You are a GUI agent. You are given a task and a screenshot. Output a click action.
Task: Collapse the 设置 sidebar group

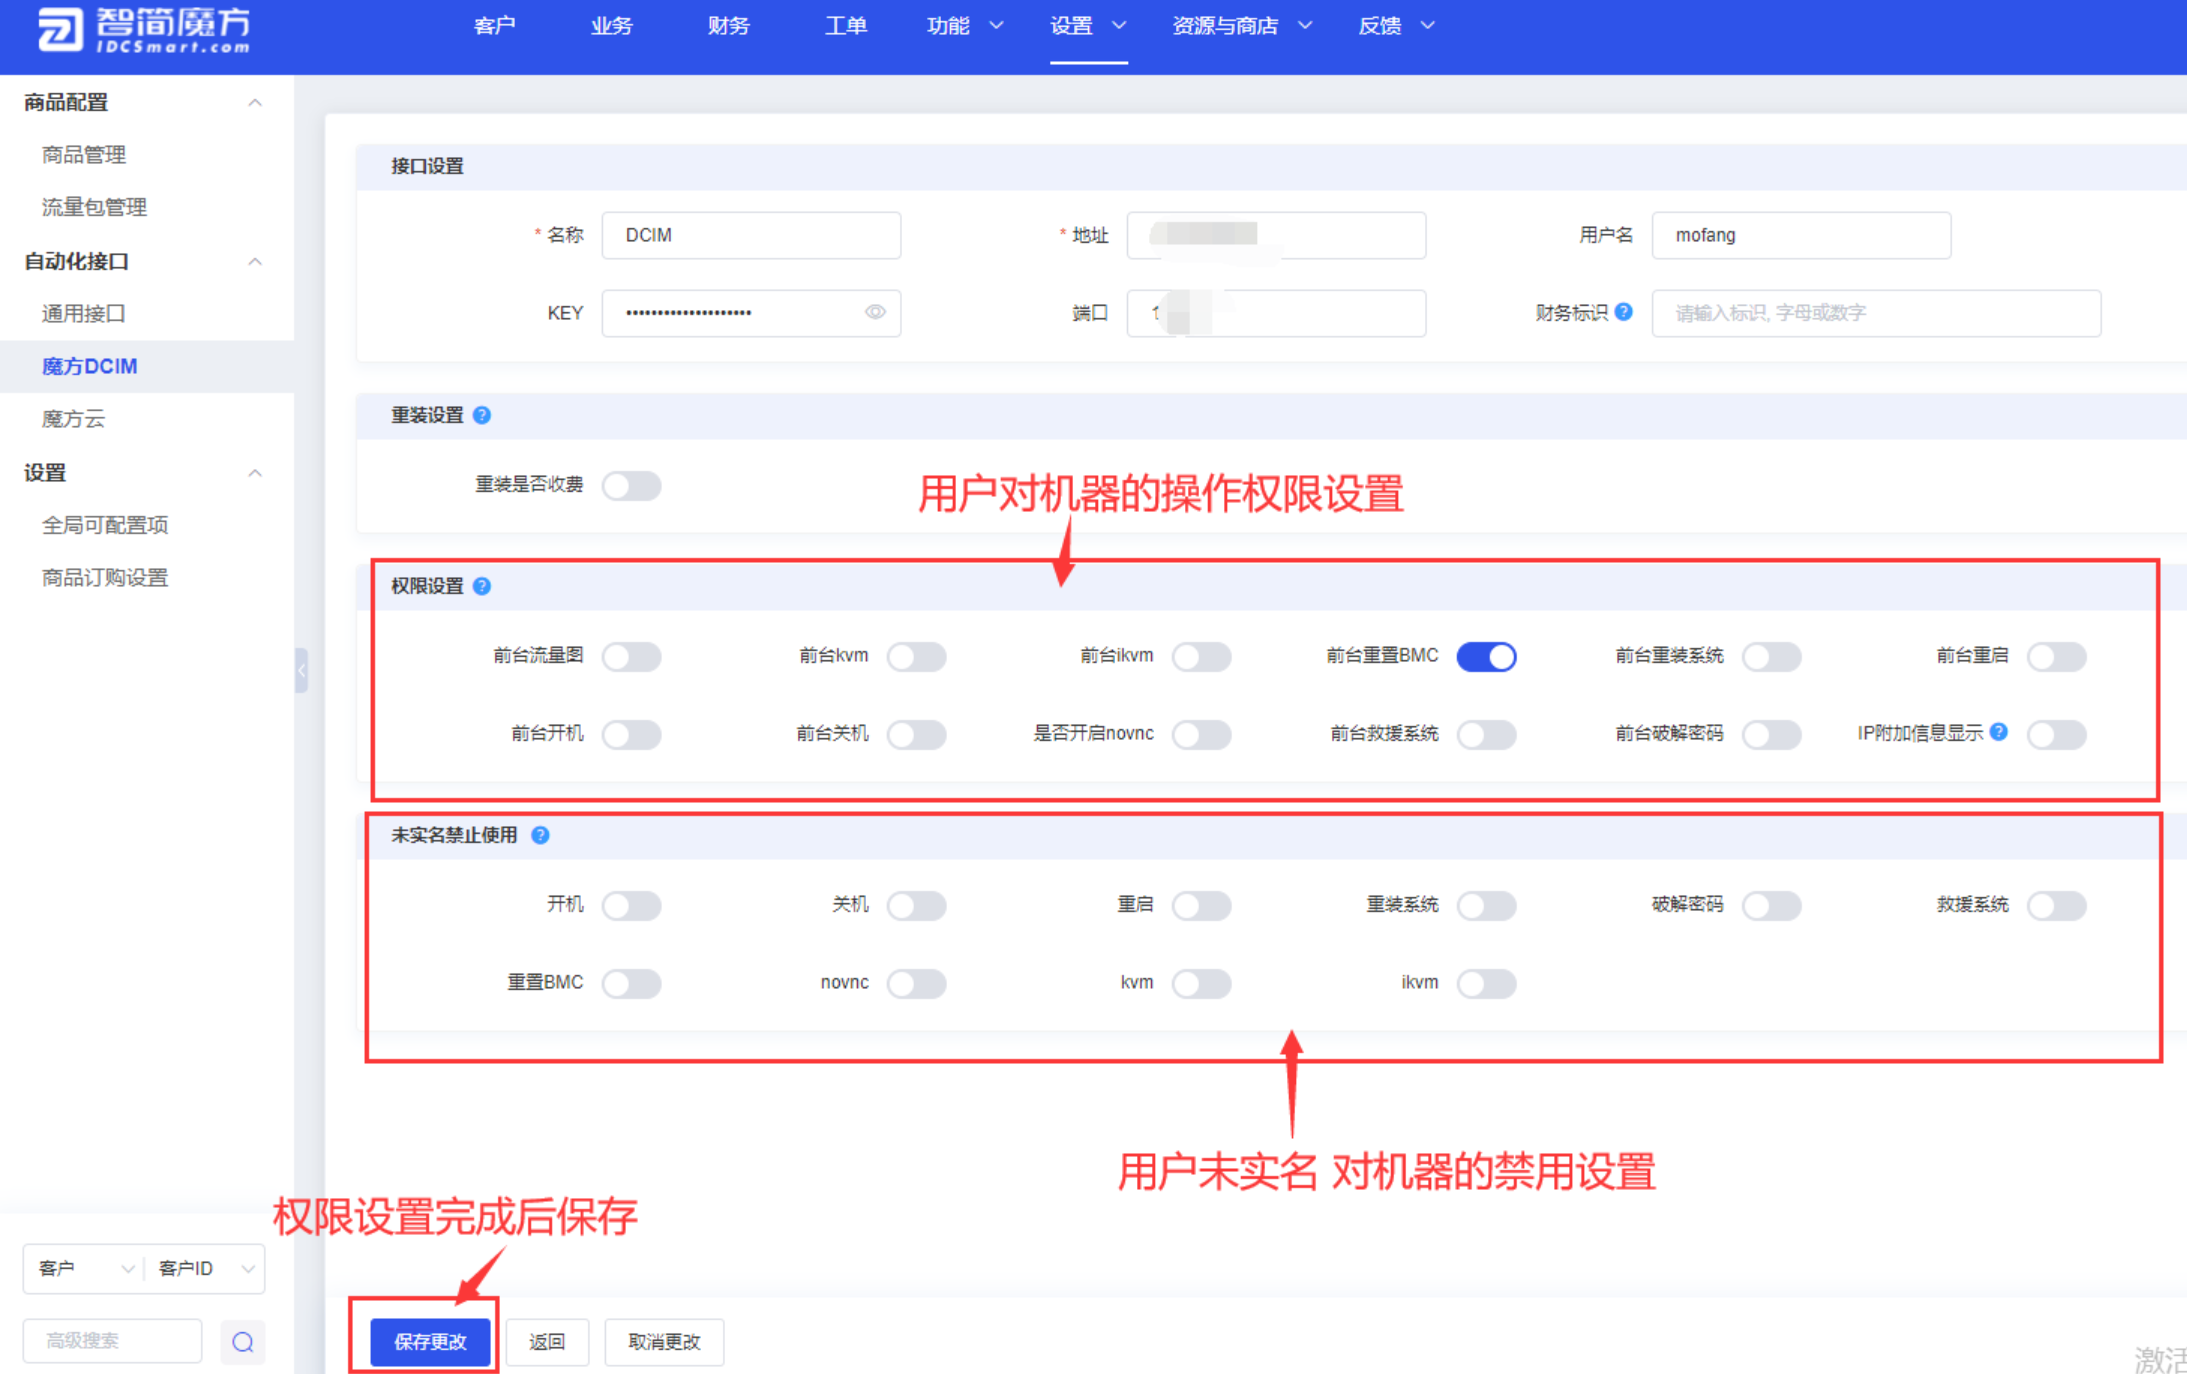pos(255,473)
